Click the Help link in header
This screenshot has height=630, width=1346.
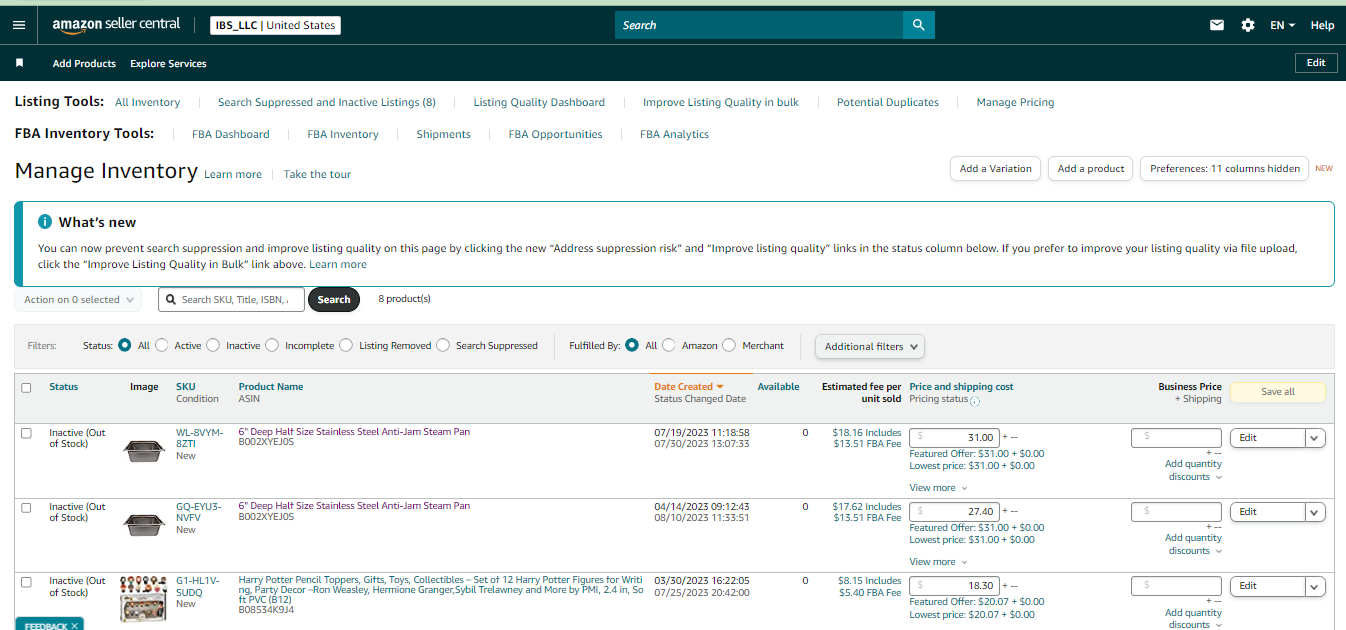pos(1322,25)
